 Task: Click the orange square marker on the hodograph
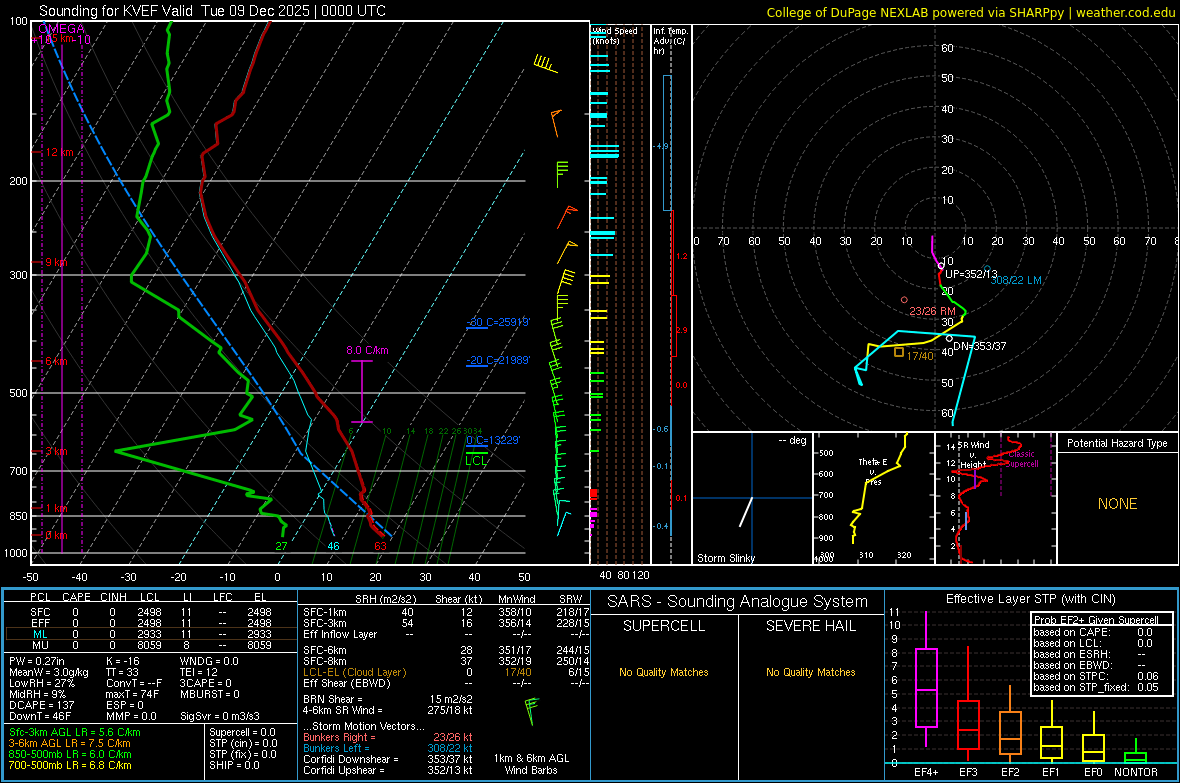899,352
